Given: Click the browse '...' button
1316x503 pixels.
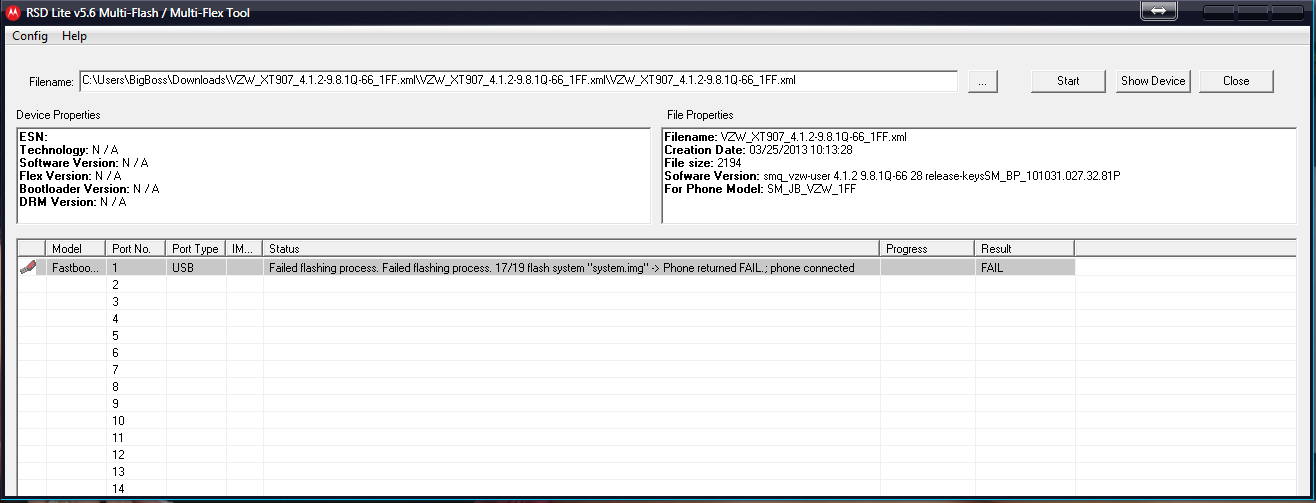Looking at the screenshot, I should coord(983,81).
